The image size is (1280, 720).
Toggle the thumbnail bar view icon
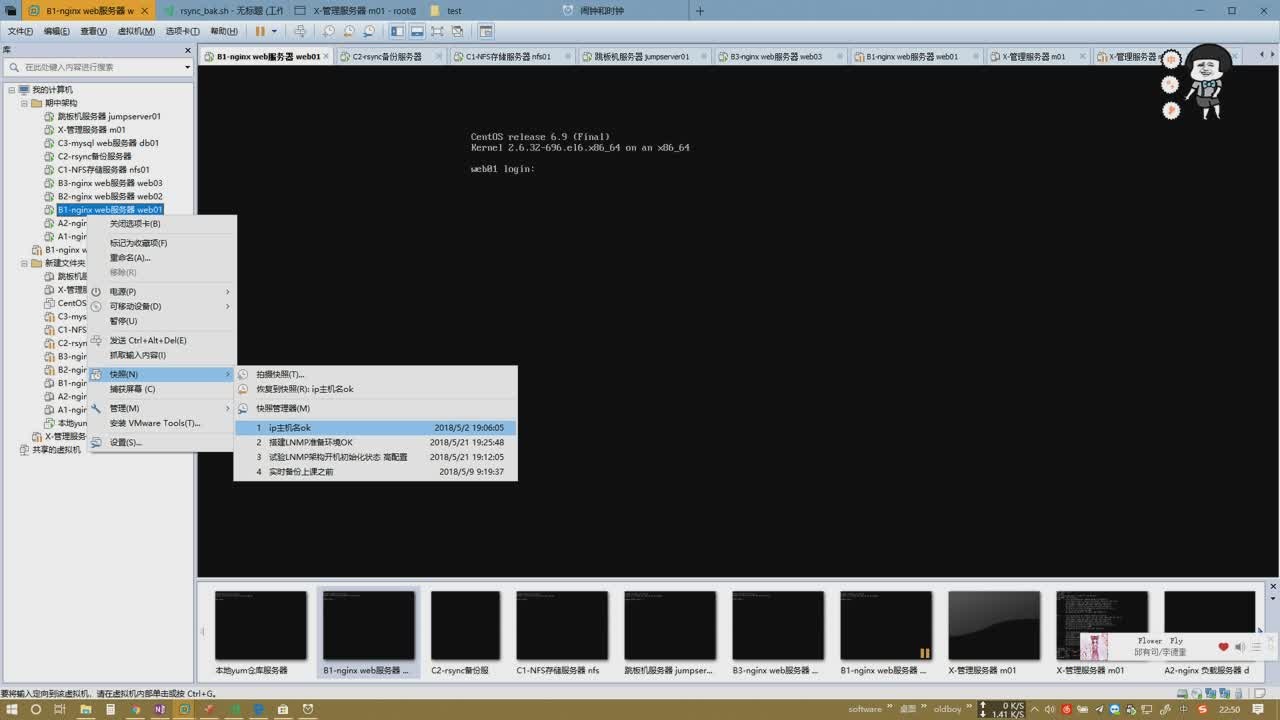click(x=418, y=32)
